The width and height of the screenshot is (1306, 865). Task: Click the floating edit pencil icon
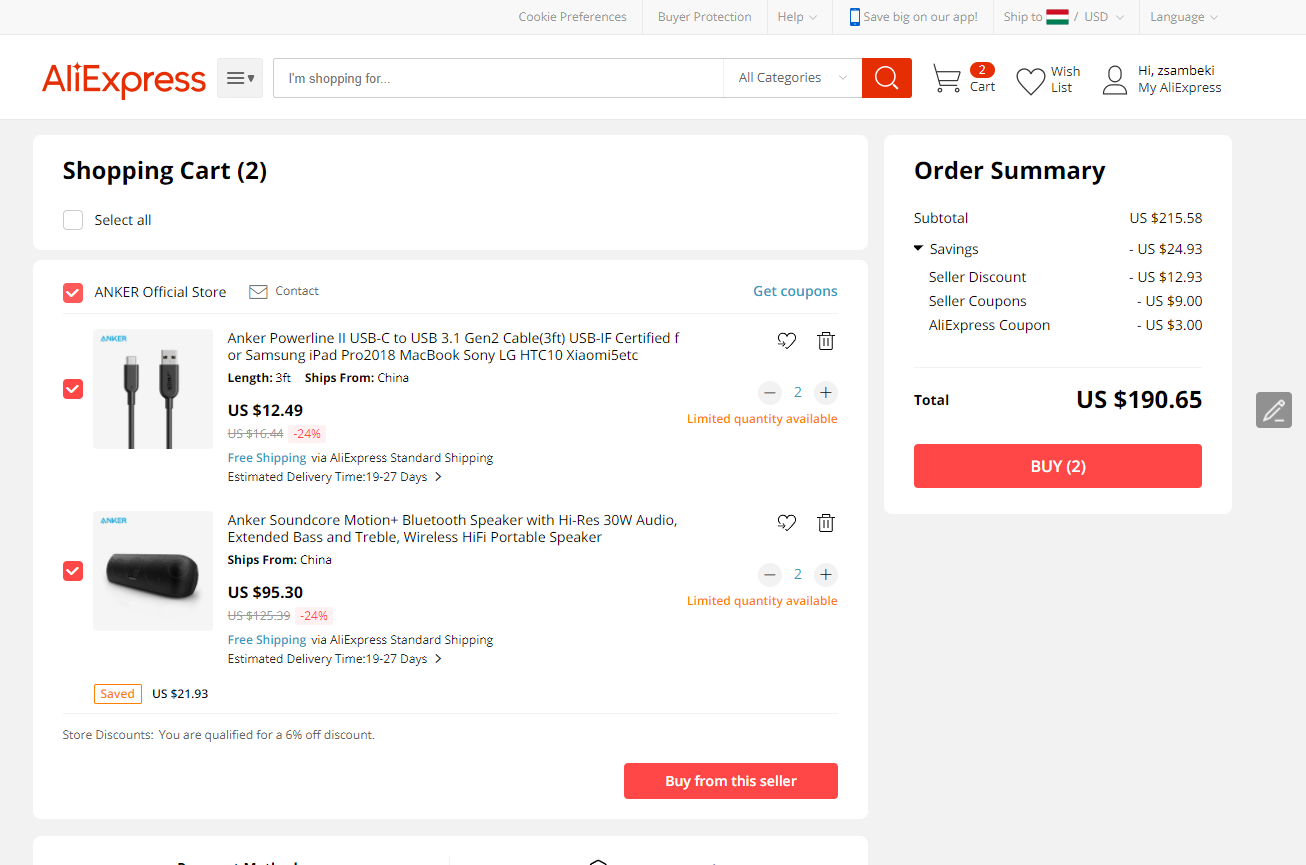[1274, 410]
